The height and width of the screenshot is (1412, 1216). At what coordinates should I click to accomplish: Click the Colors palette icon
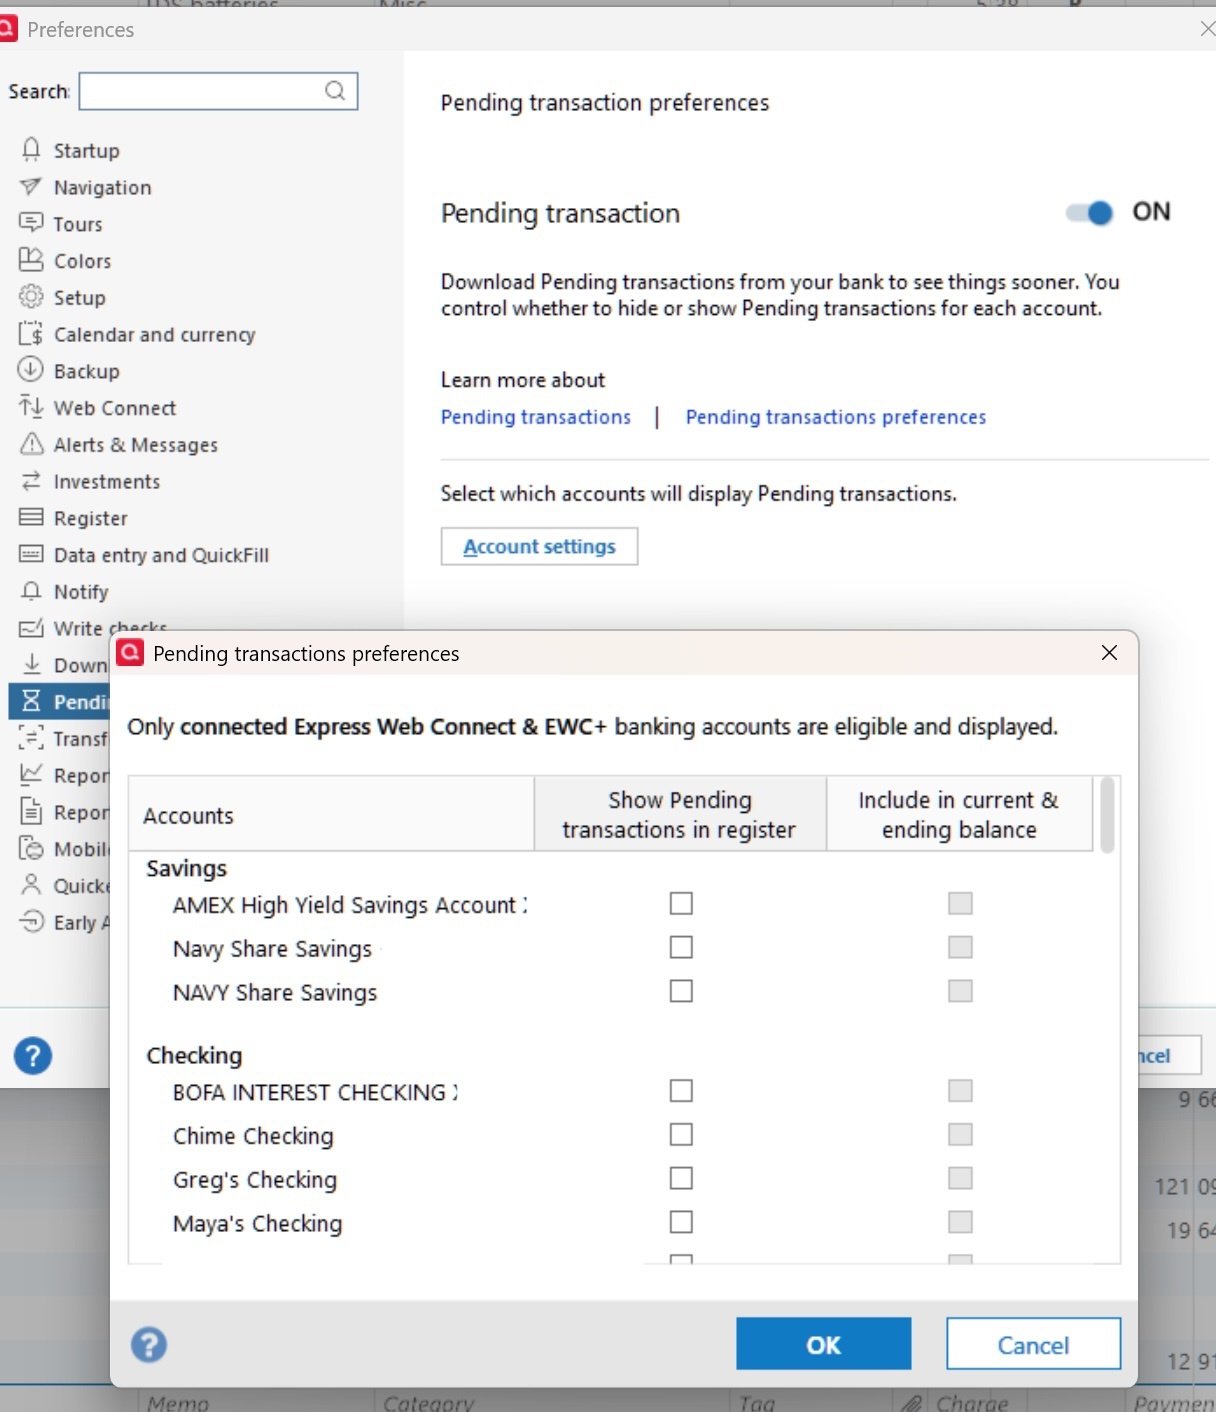point(31,260)
